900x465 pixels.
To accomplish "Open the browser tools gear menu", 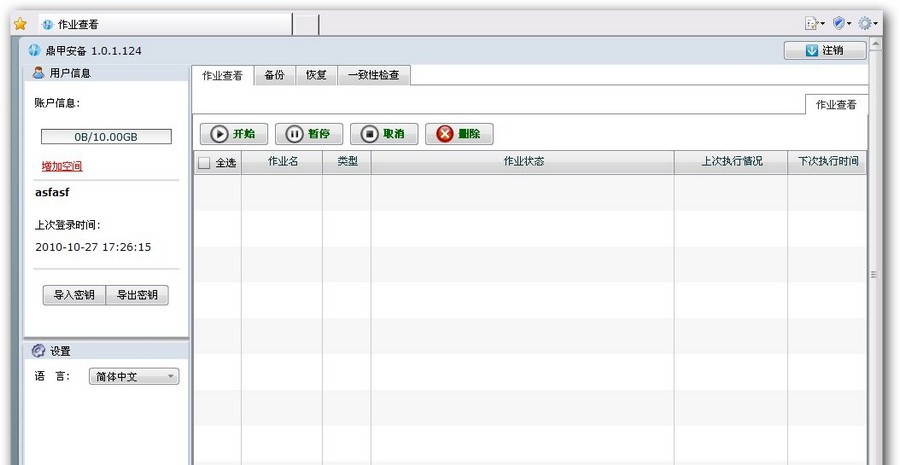I will pyautogui.click(x=867, y=24).
